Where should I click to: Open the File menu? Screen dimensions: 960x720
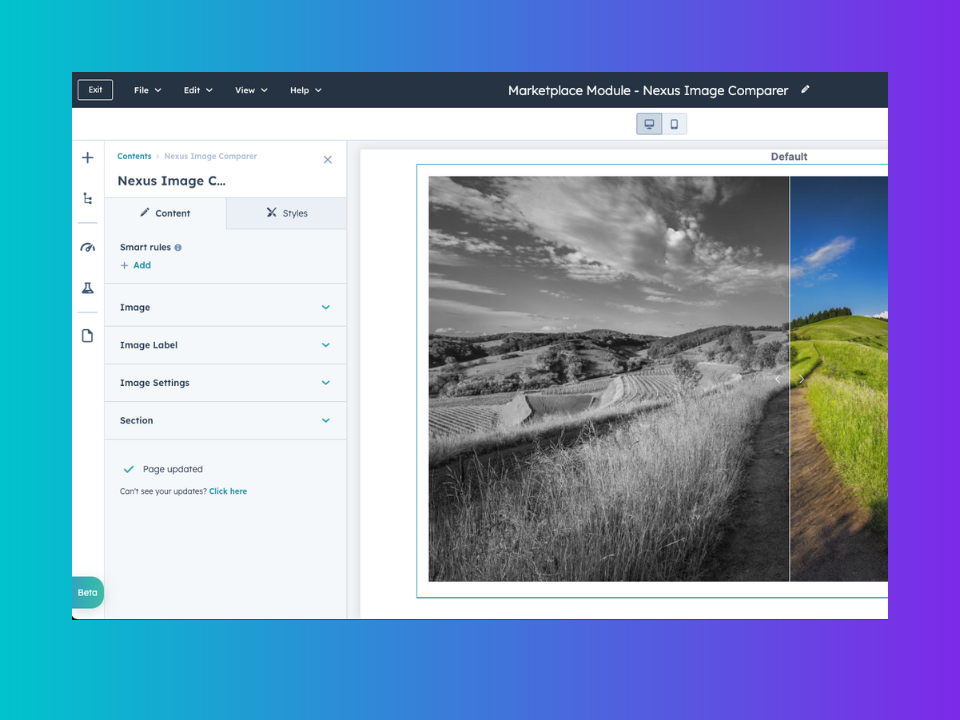click(147, 90)
